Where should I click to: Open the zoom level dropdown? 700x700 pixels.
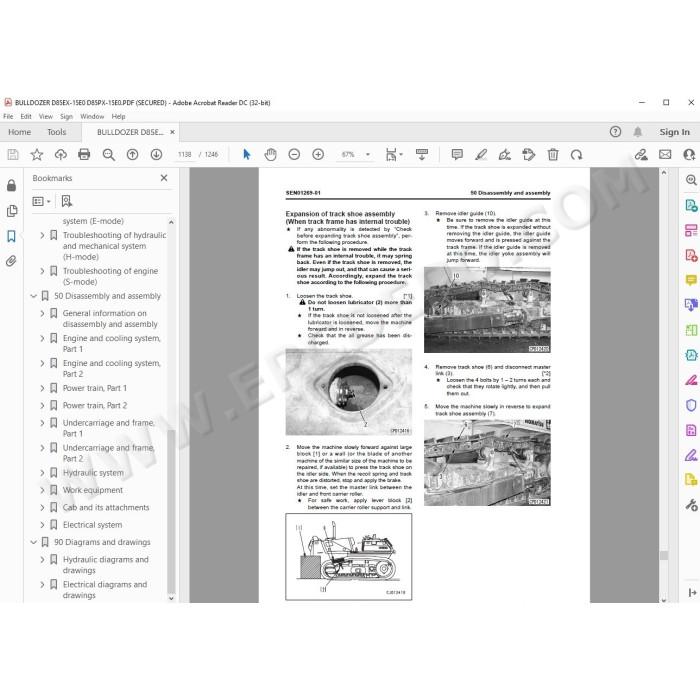coord(368,154)
